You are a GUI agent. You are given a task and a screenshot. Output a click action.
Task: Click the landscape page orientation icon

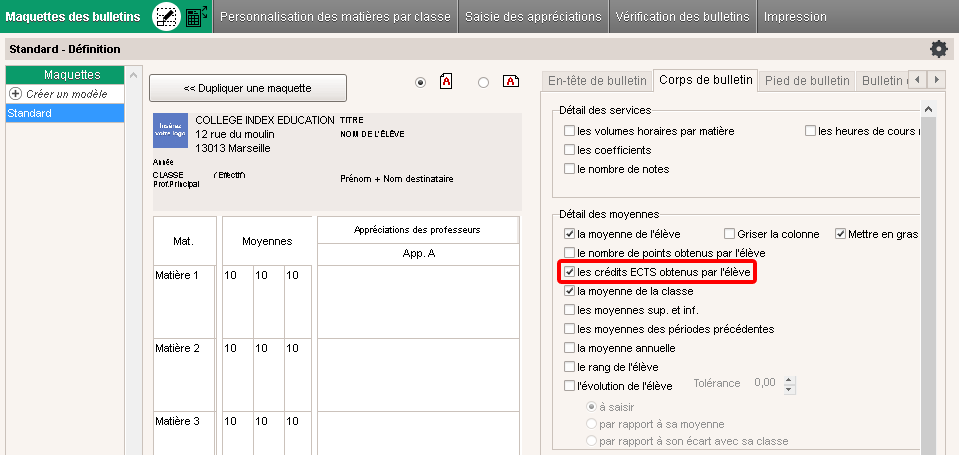(511, 81)
